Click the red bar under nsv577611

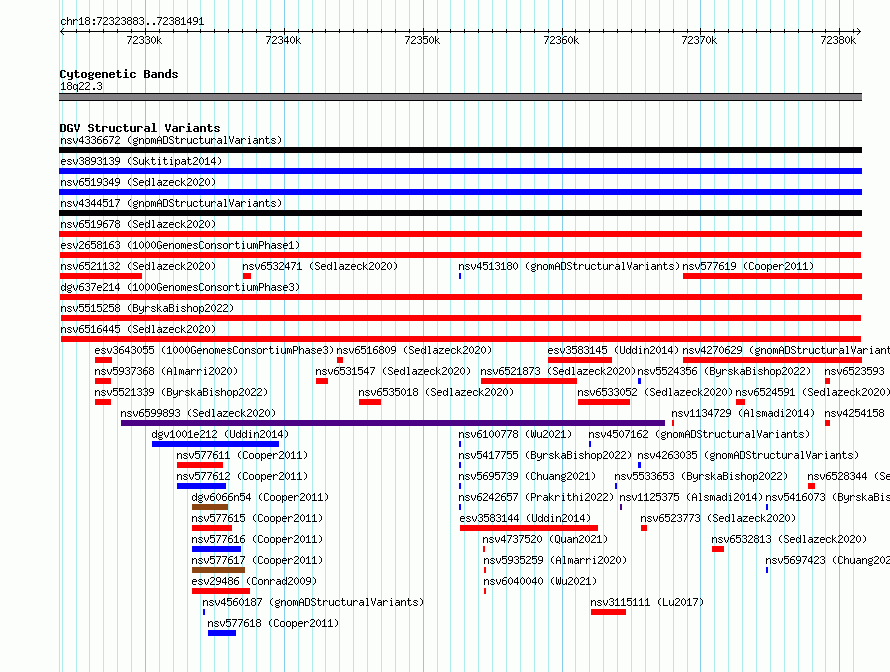(200, 465)
